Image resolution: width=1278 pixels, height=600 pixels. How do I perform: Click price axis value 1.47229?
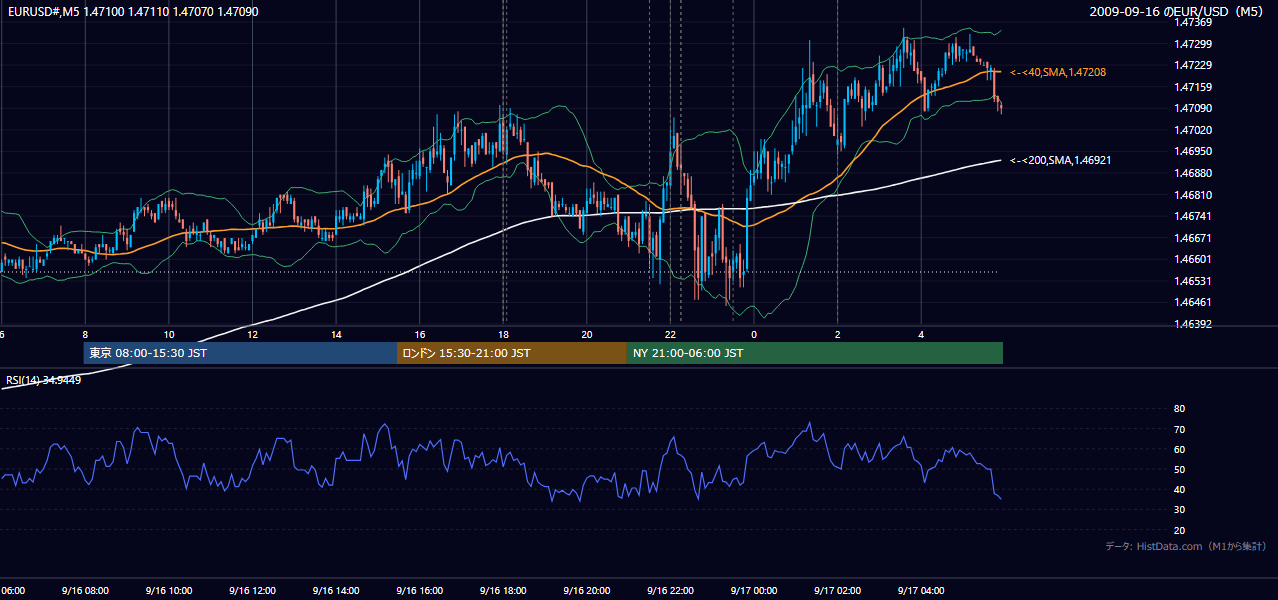[1193, 65]
